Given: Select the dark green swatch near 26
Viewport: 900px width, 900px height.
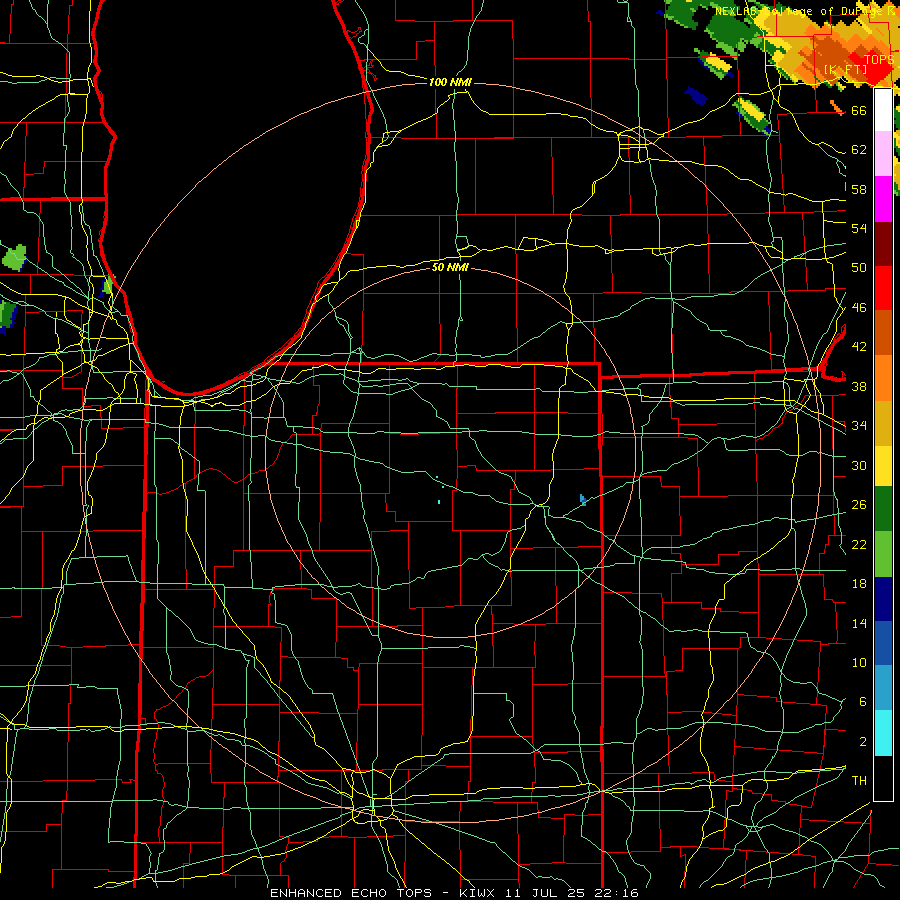Looking at the screenshot, I should 883,509.
